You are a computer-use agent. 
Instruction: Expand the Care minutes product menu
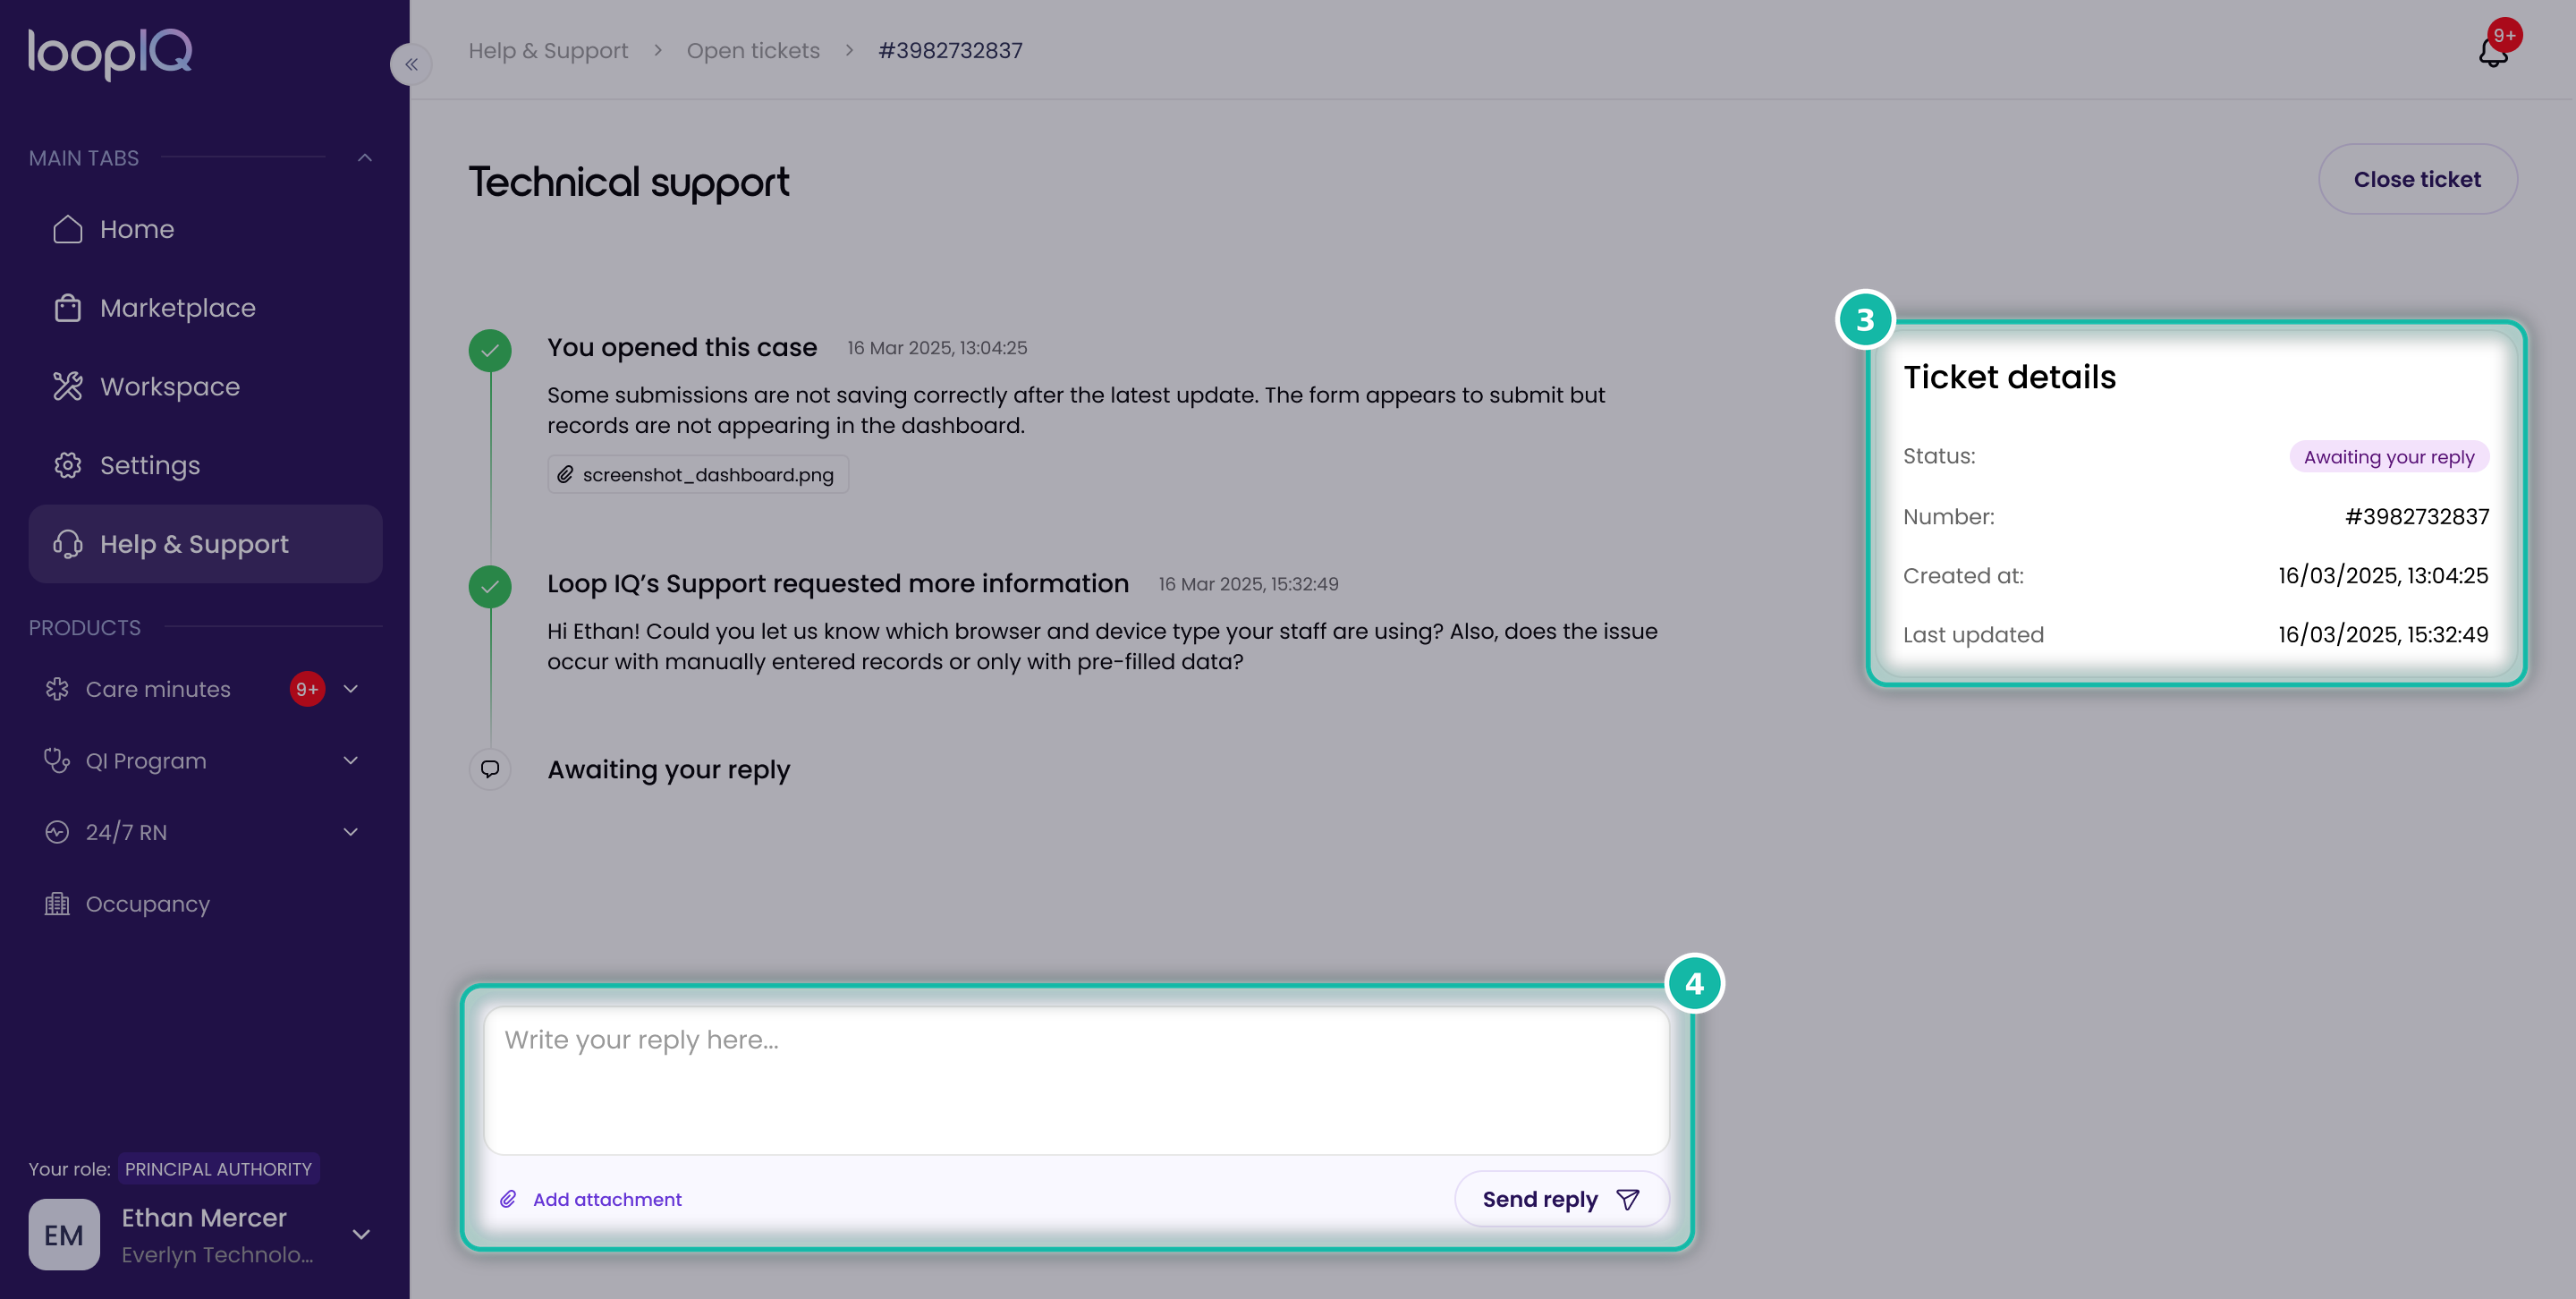coord(351,689)
